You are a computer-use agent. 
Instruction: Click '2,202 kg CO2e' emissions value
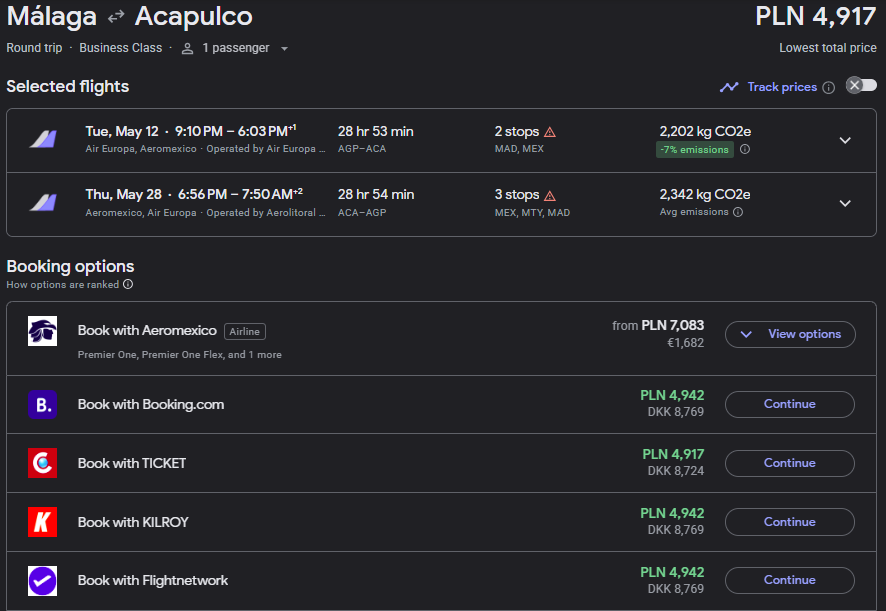[705, 132]
